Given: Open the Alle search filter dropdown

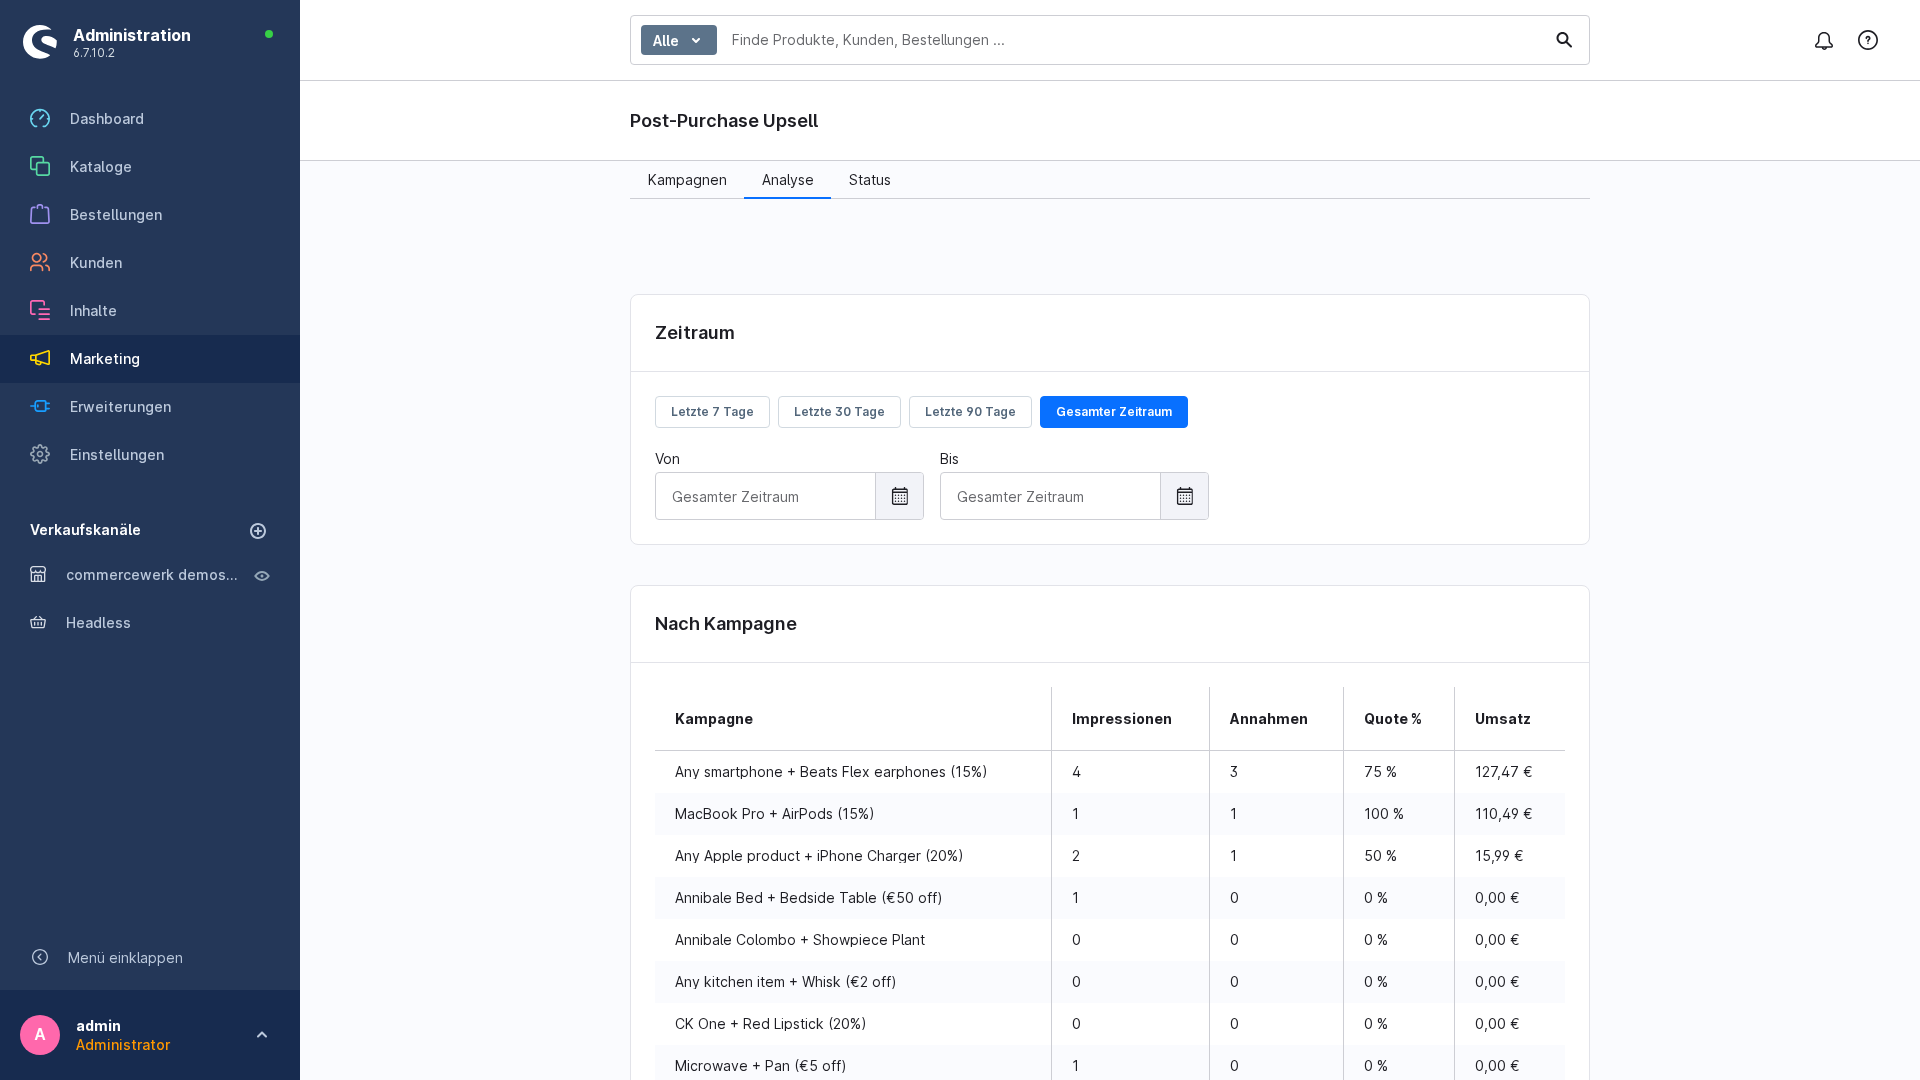Looking at the screenshot, I should (x=679, y=40).
